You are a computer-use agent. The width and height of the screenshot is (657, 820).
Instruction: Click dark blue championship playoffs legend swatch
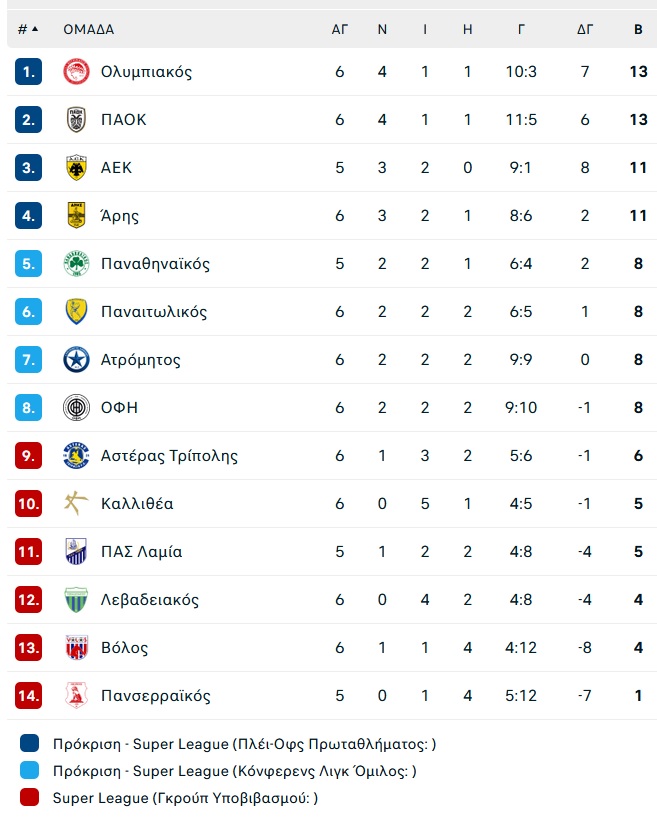29,743
